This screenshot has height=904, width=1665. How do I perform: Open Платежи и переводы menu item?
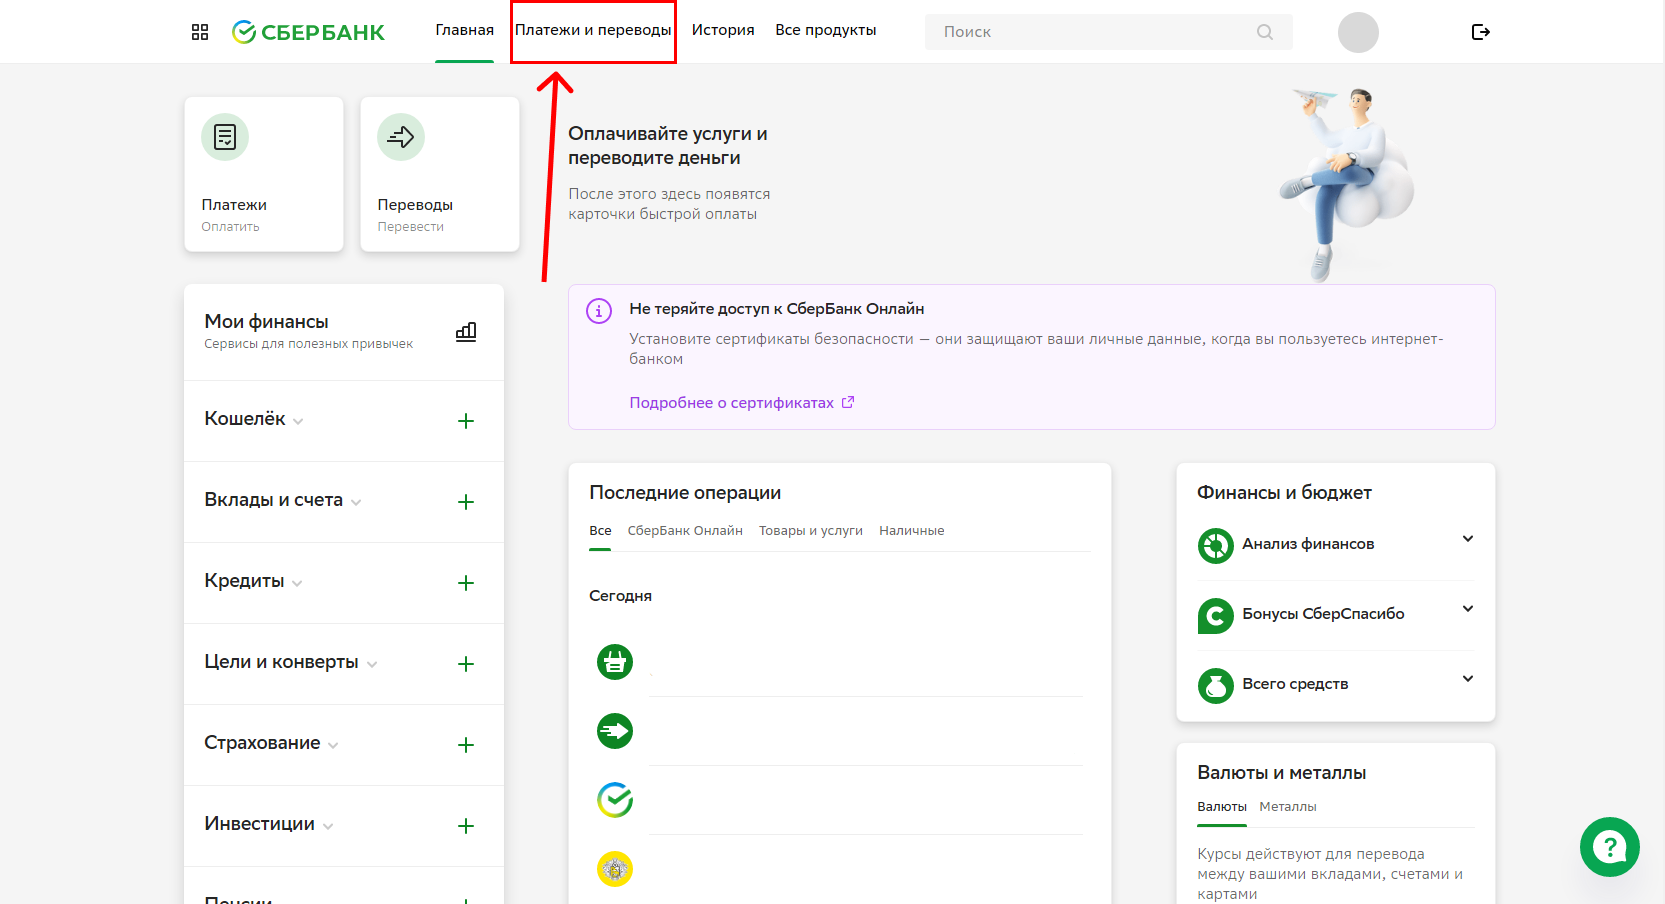click(x=593, y=30)
